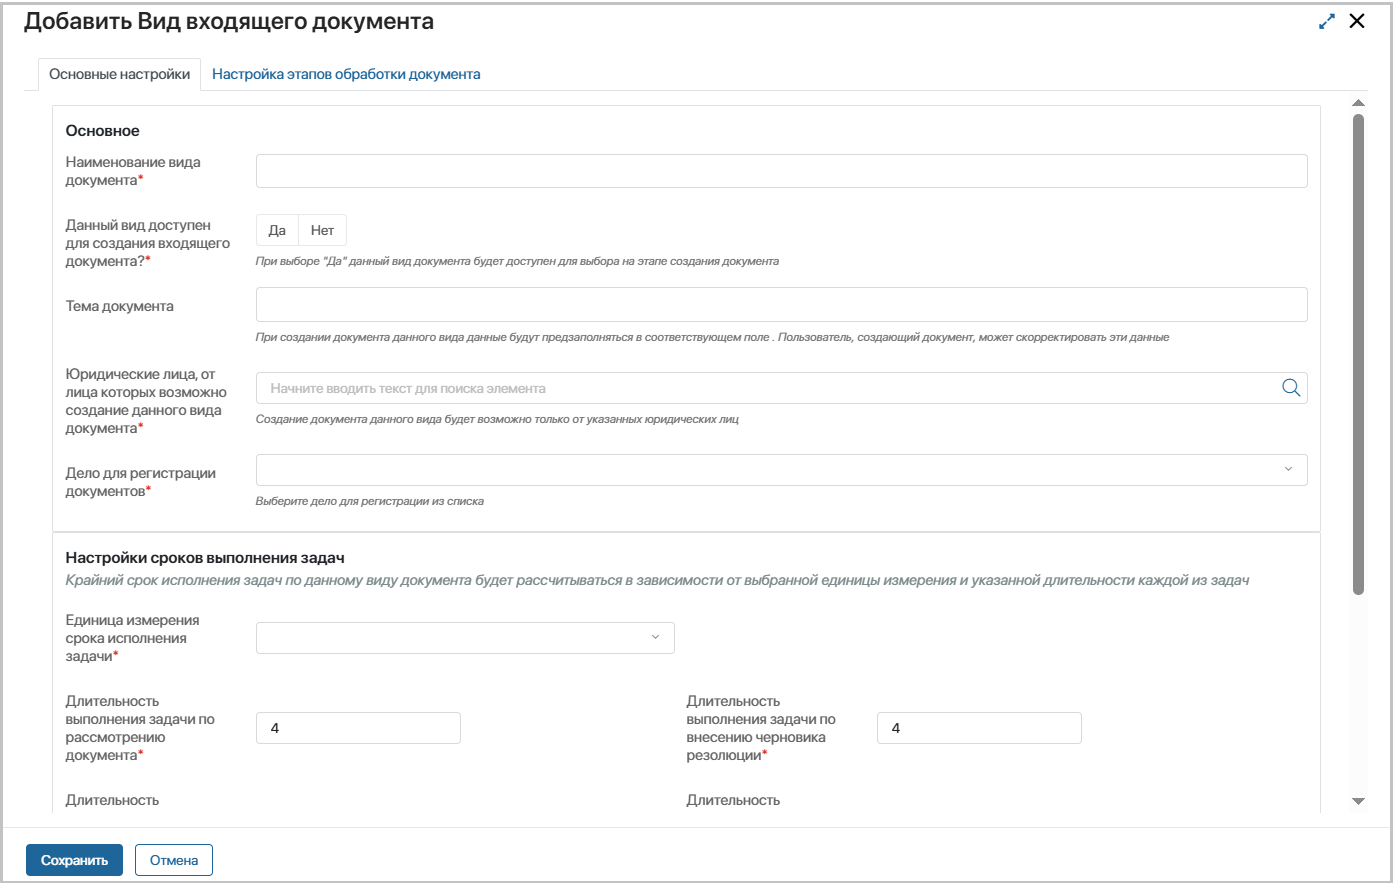This screenshot has height=883, width=1393.
Task: Expand the task deadline unit dropdown
Action: click(x=465, y=638)
